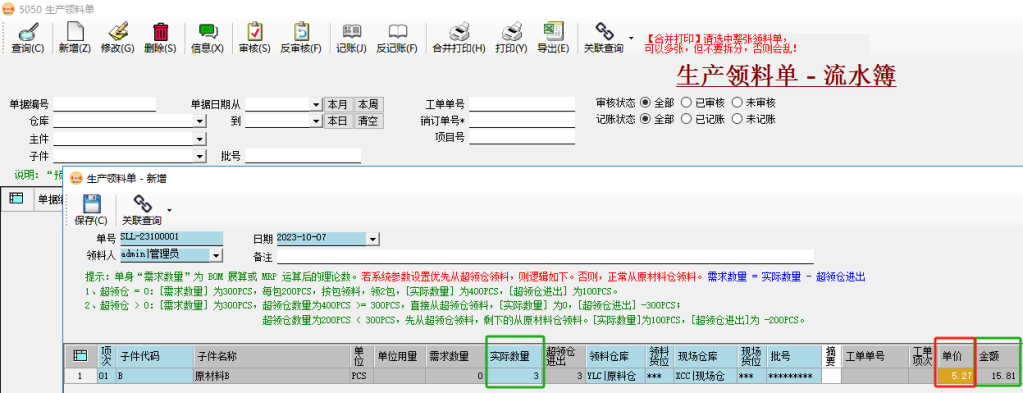
Task: Select the 已审核 radio button
Action: pos(686,102)
